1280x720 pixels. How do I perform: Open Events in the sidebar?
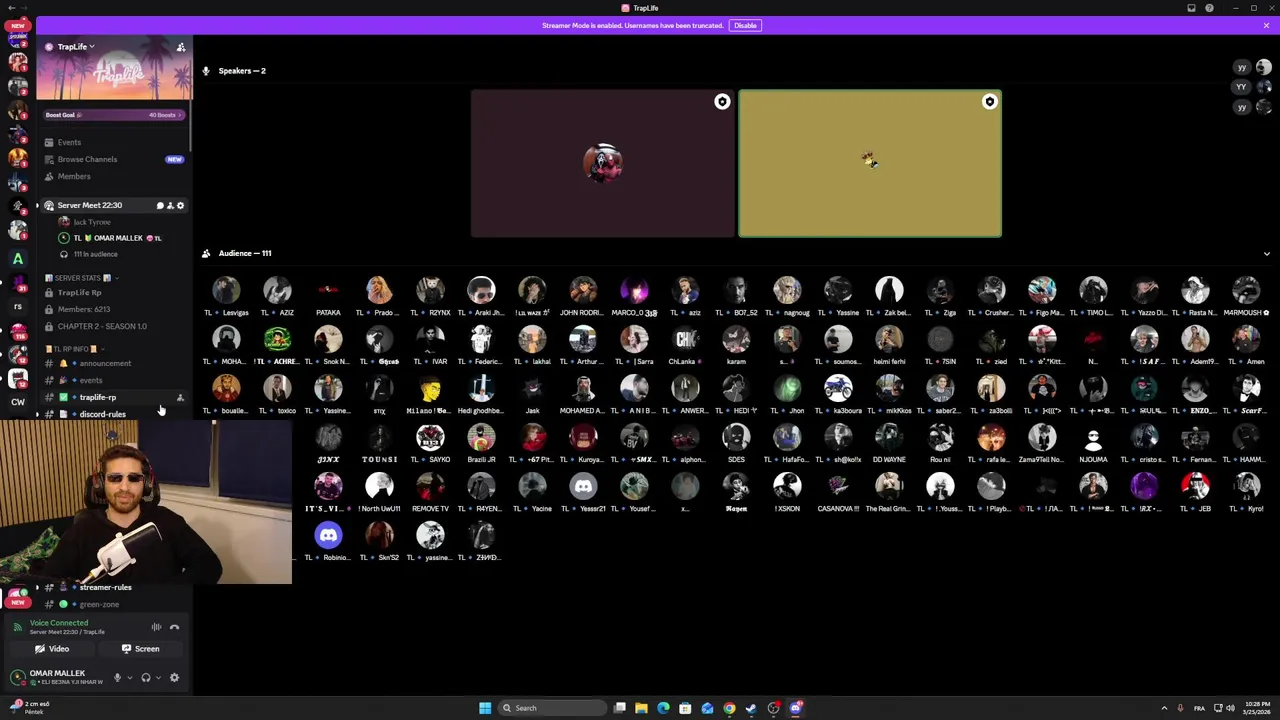tap(69, 142)
